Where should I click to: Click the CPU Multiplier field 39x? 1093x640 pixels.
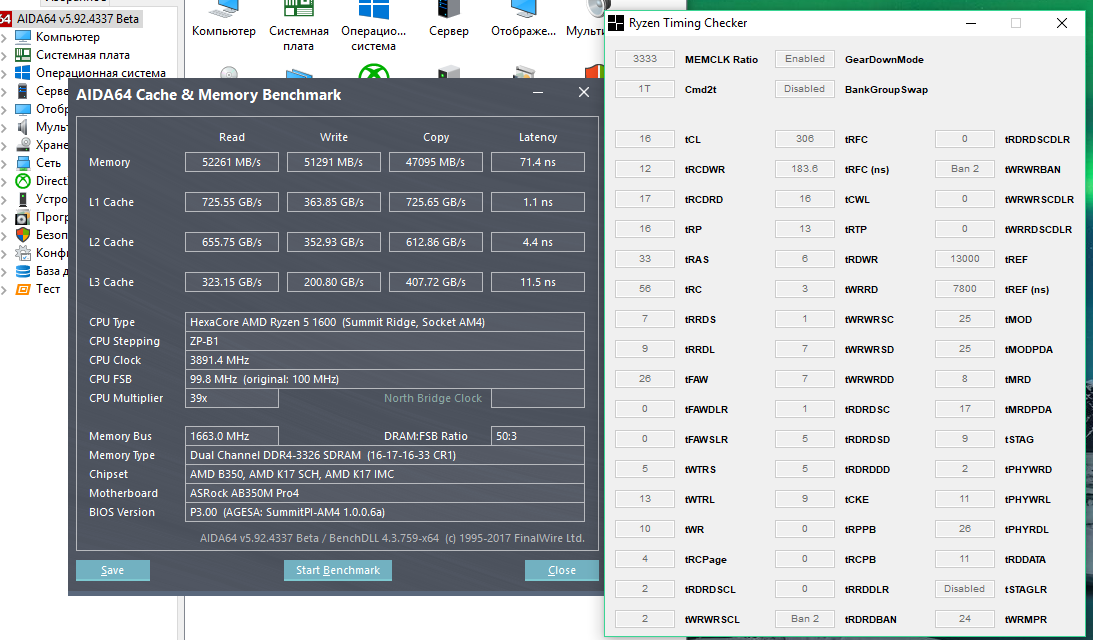[231, 398]
